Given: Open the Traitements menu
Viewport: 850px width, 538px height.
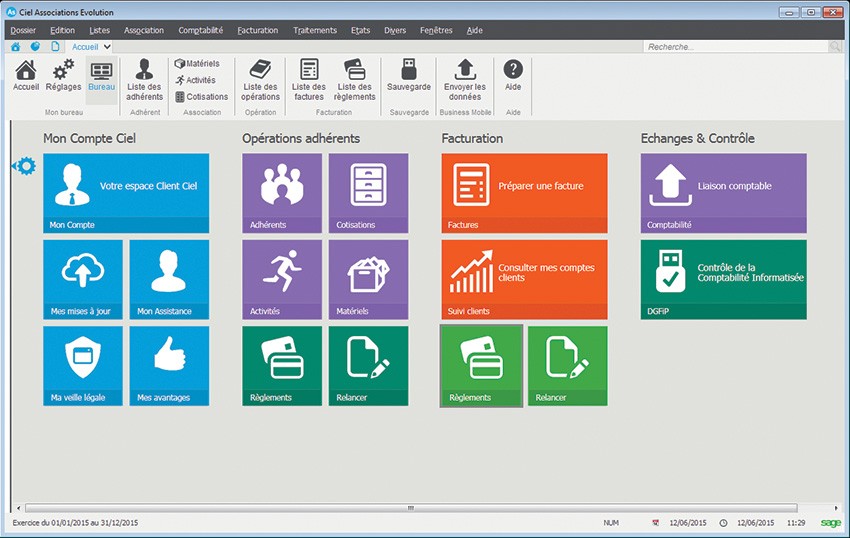Looking at the screenshot, I should coord(315,30).
